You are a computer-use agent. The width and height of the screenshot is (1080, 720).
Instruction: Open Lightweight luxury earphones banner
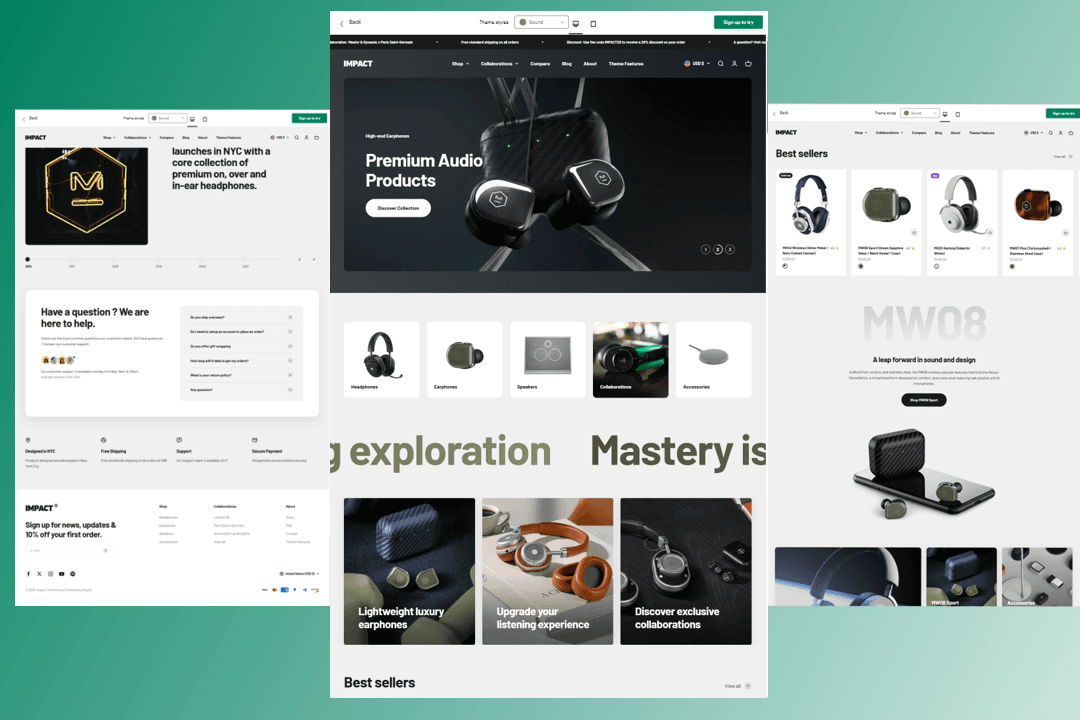409,571
